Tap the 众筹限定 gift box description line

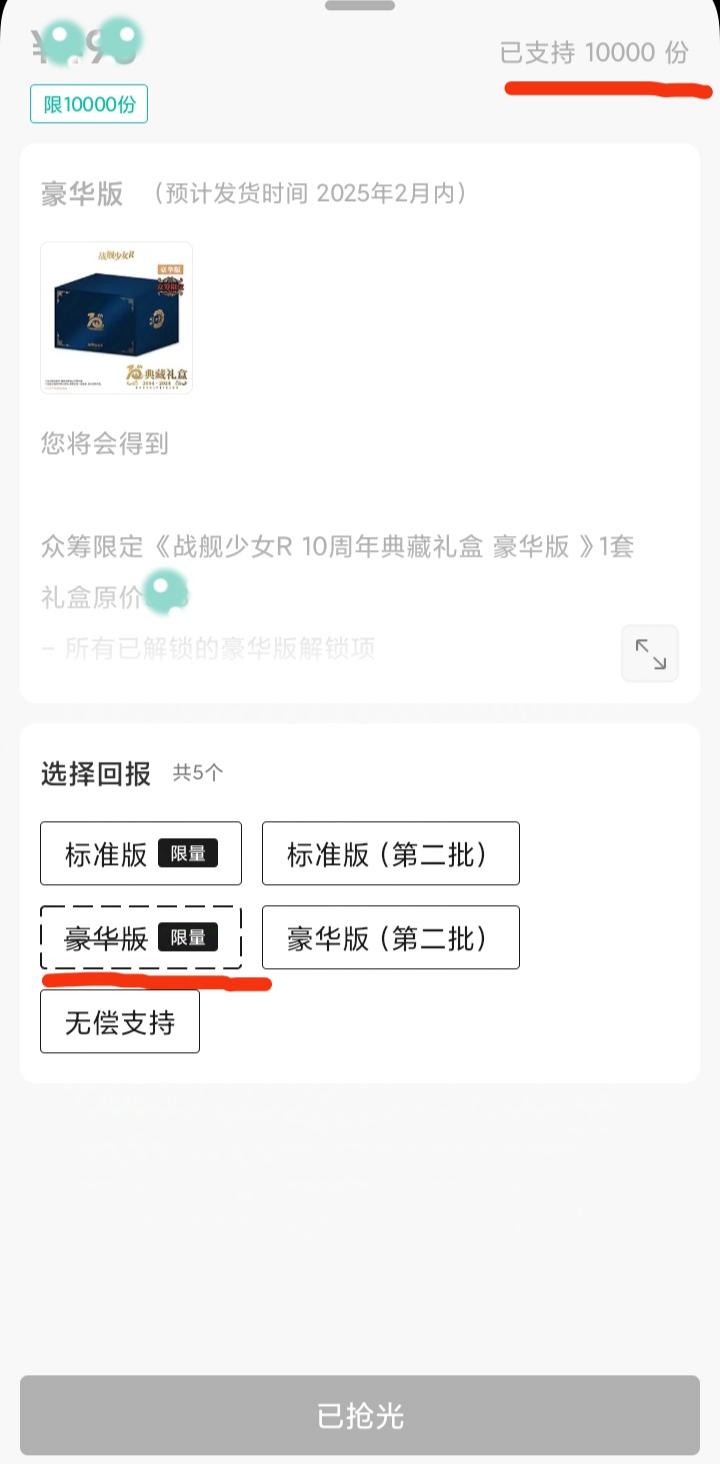(x=337, y=547)
